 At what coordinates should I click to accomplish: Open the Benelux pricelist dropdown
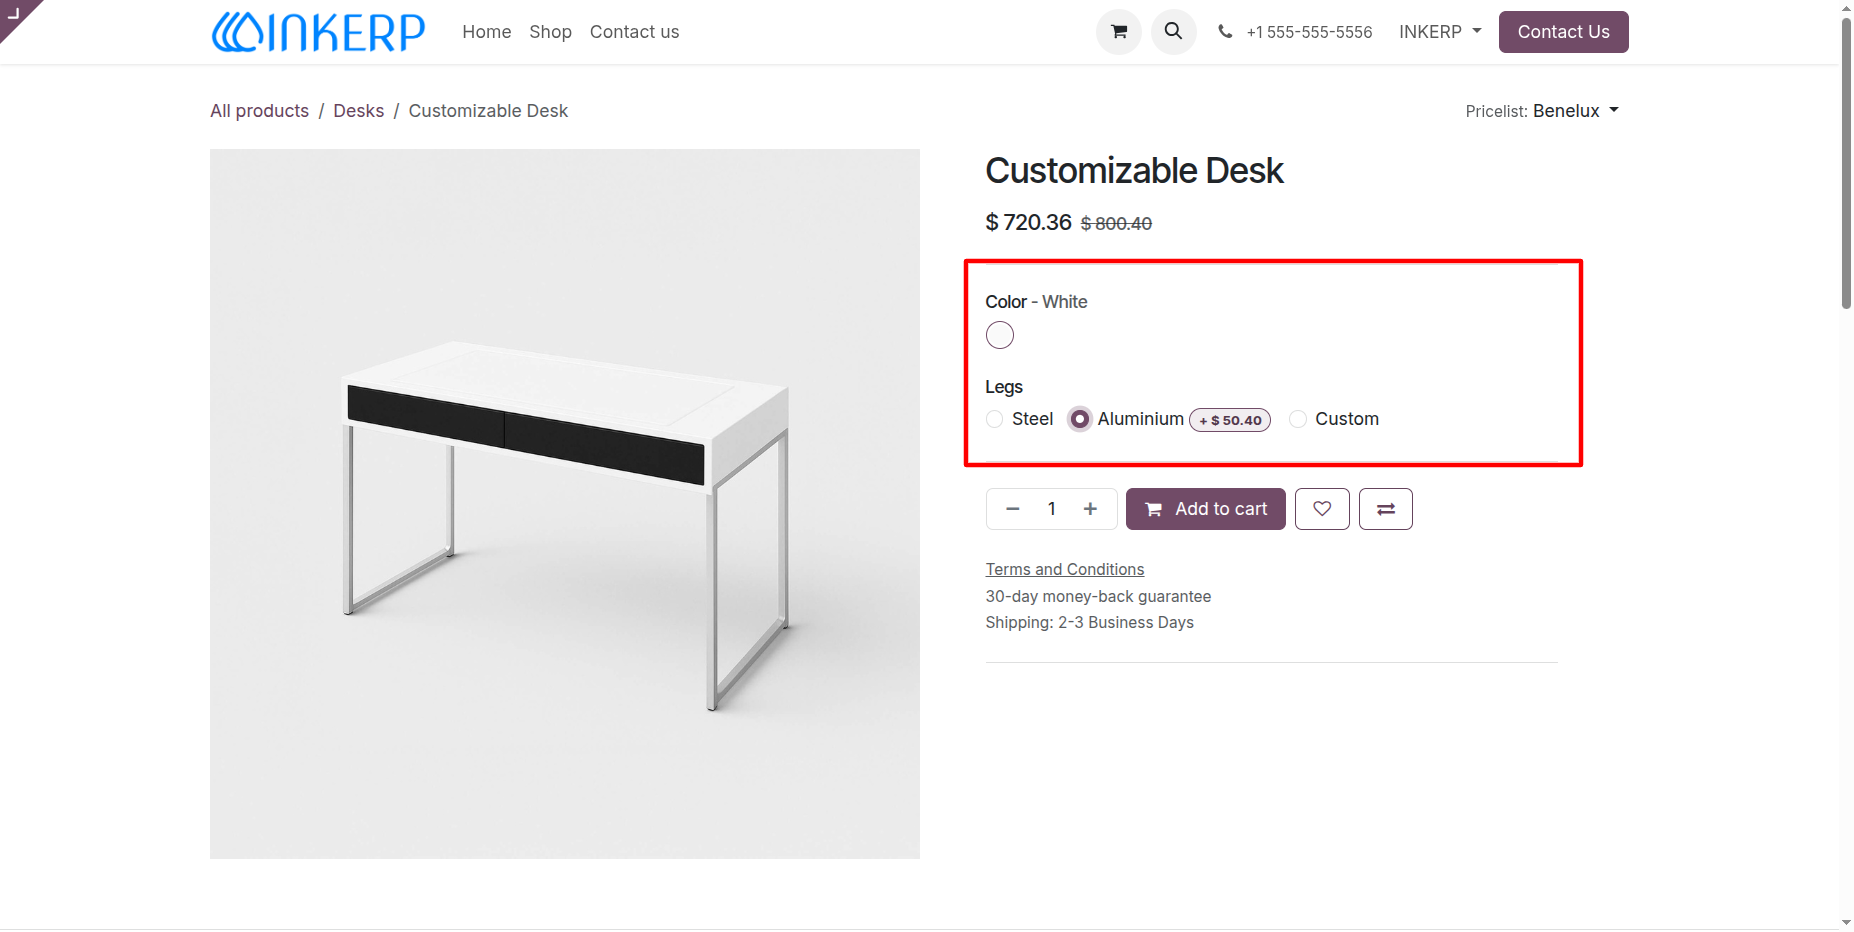coord(1576,111)
